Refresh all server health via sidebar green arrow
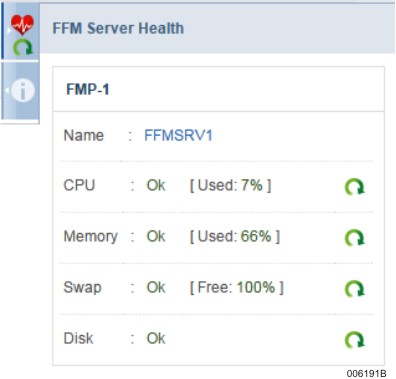The image size is (396, 379). [x=23, y=47]
